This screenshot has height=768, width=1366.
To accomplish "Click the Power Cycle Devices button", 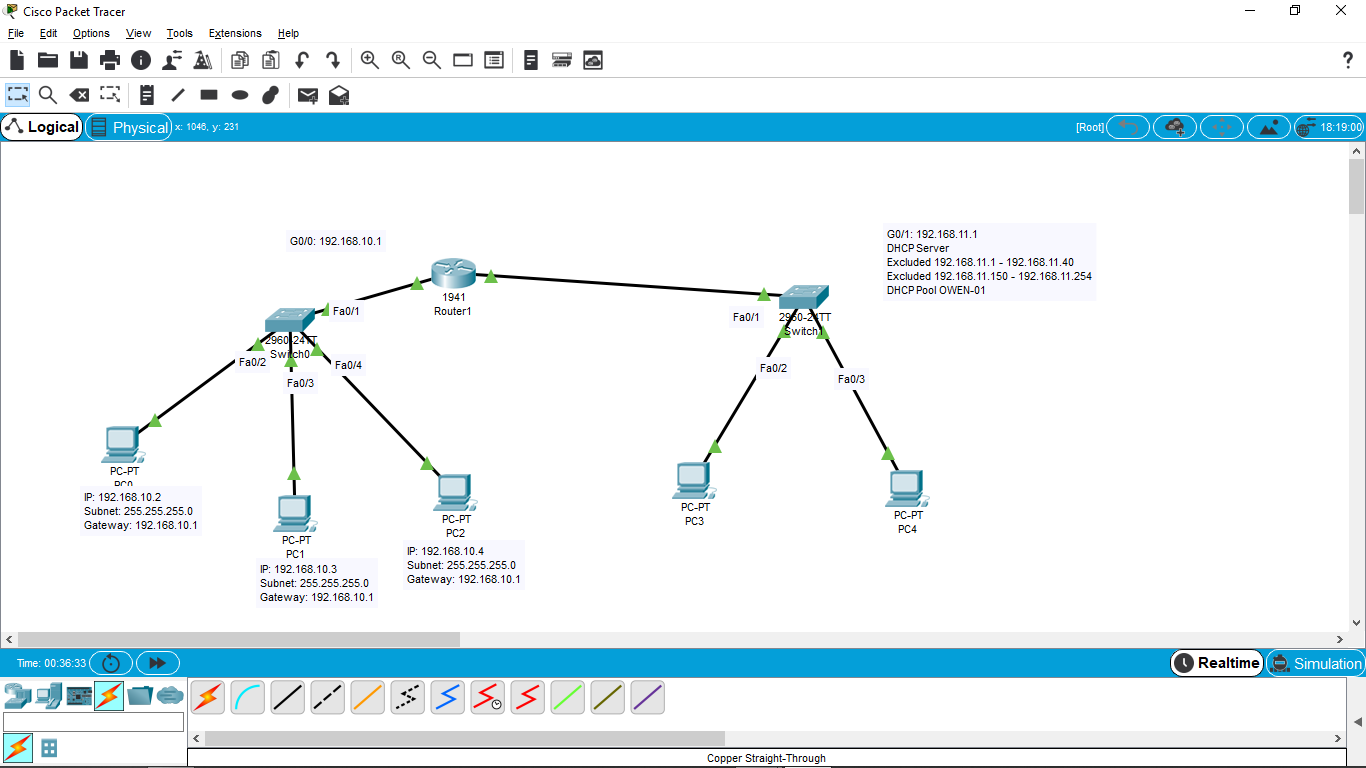I will click(x=111, y=663).
